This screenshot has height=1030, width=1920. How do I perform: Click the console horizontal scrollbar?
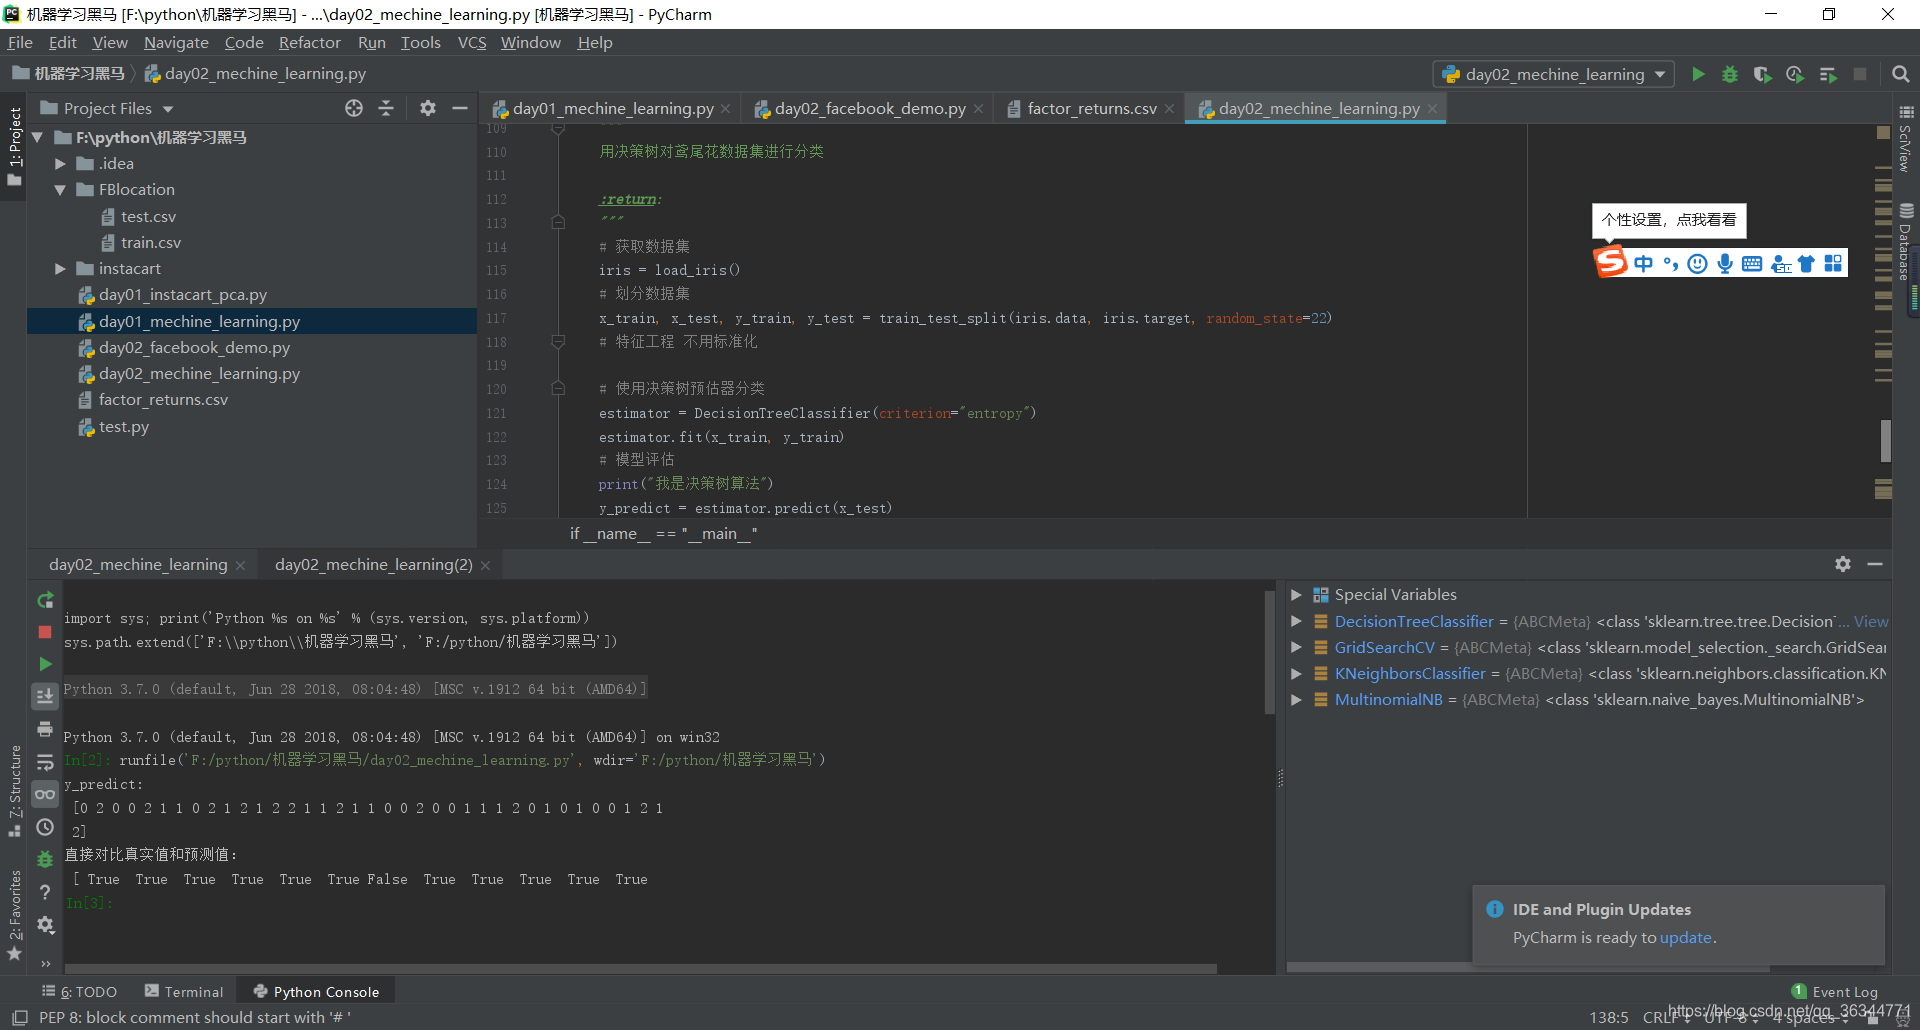[x=640, y=968]
